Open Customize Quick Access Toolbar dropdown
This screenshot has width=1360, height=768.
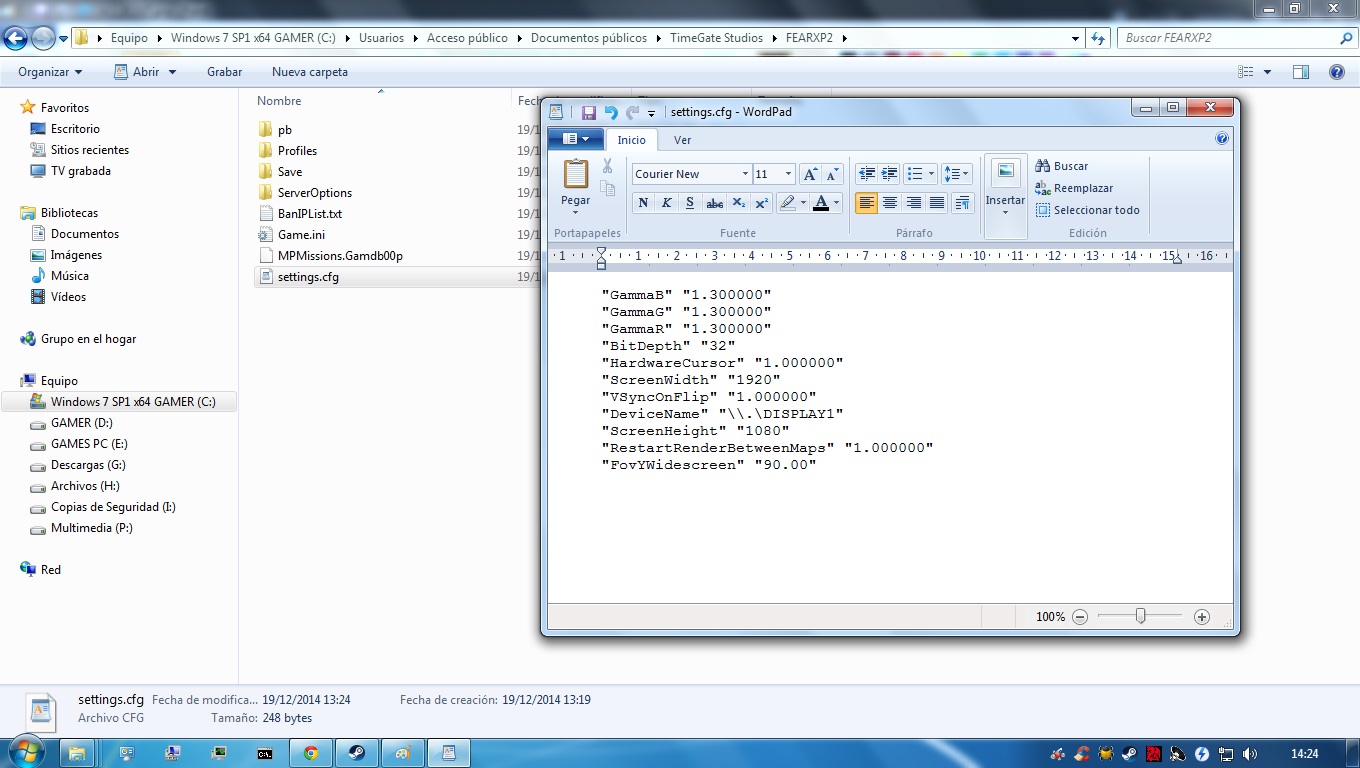[x=652, y=113]
